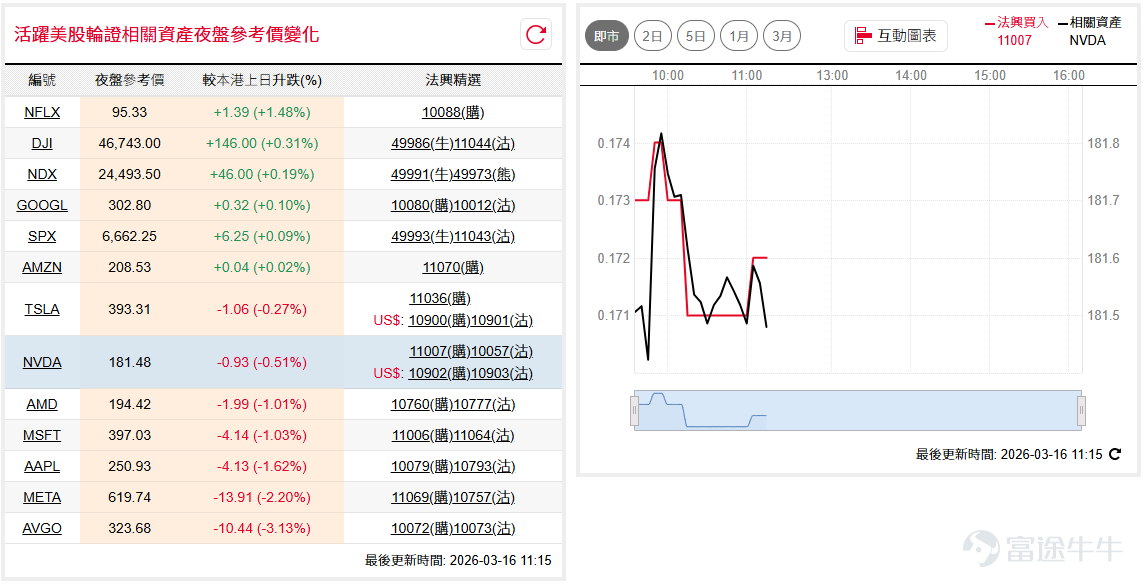Refresh chart next to last update time
The image size is (1143, 585).
point(1115,454)
